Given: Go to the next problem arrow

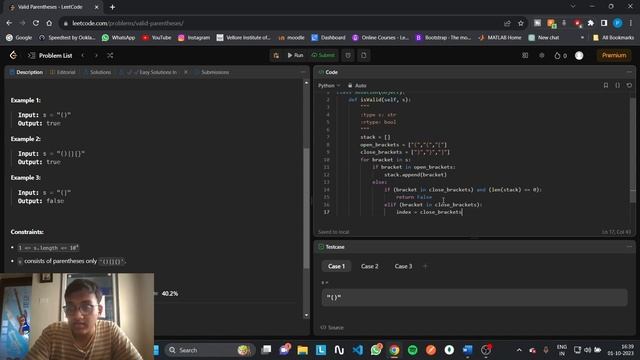Looking at the screenshot, I should point(96,55).
